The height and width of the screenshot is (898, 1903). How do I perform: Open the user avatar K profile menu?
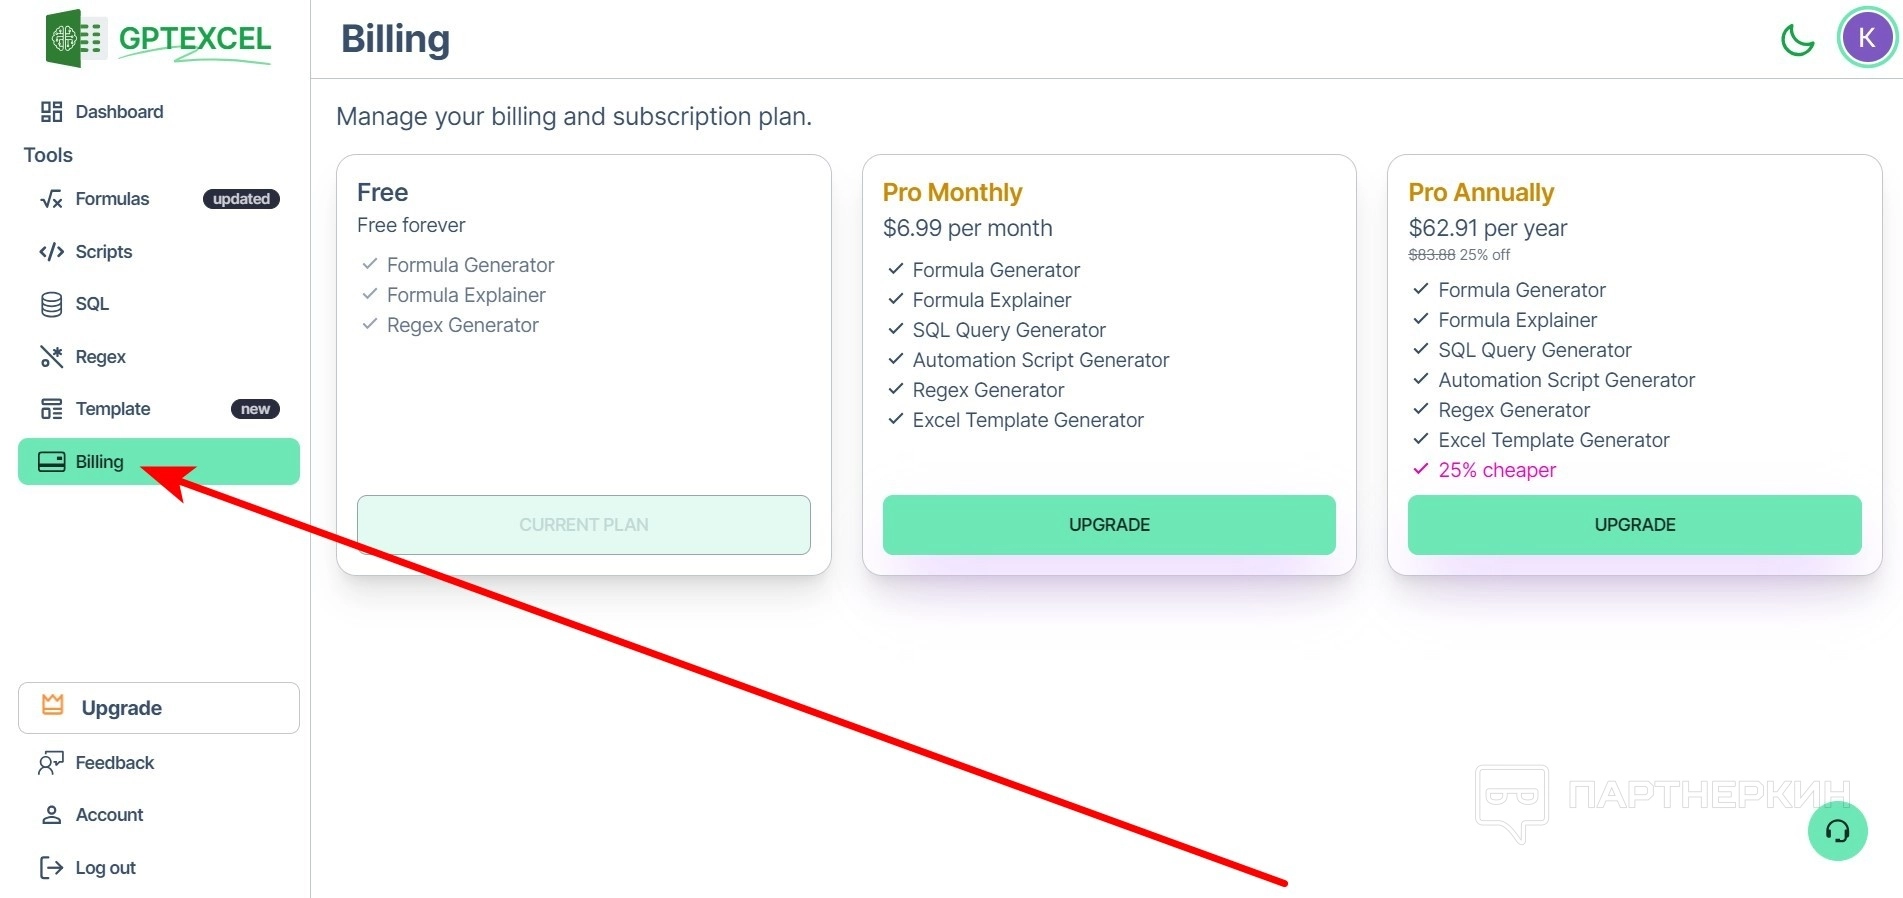click(1866, 39)
